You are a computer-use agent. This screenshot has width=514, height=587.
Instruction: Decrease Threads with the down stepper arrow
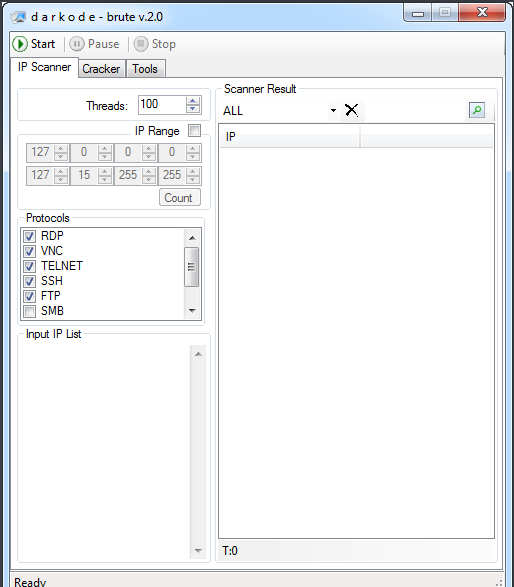(193, 109)
